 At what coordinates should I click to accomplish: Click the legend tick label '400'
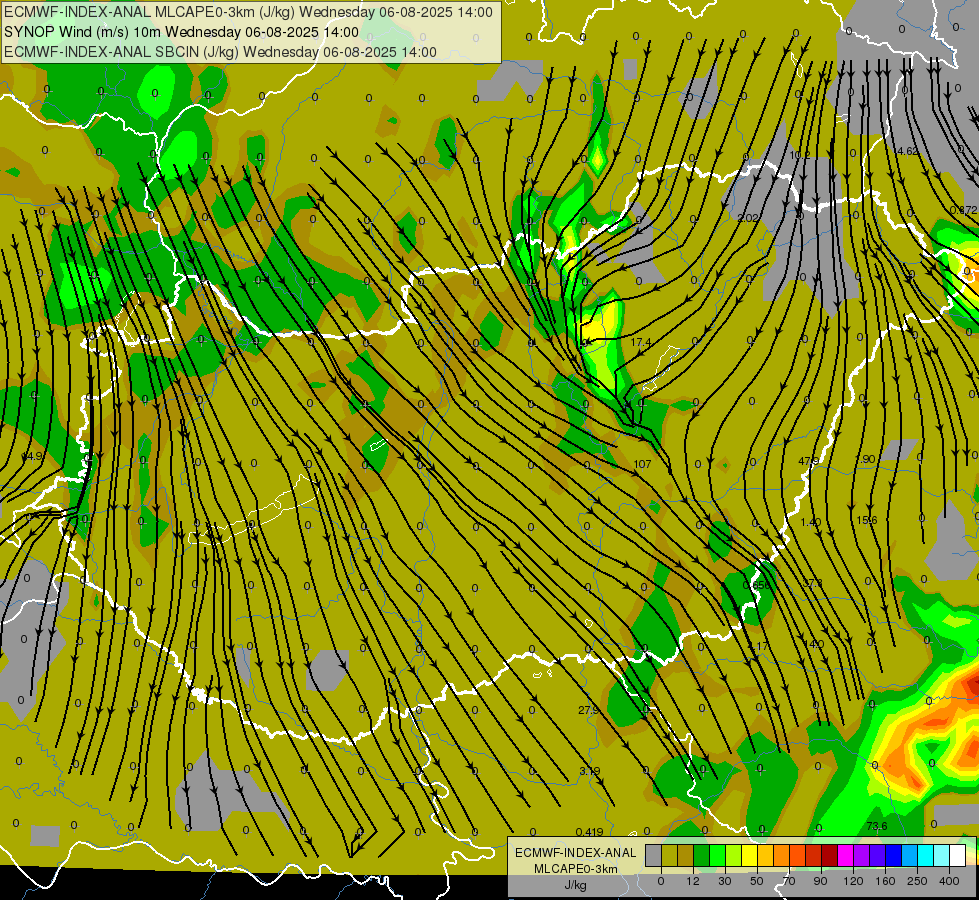949,881
